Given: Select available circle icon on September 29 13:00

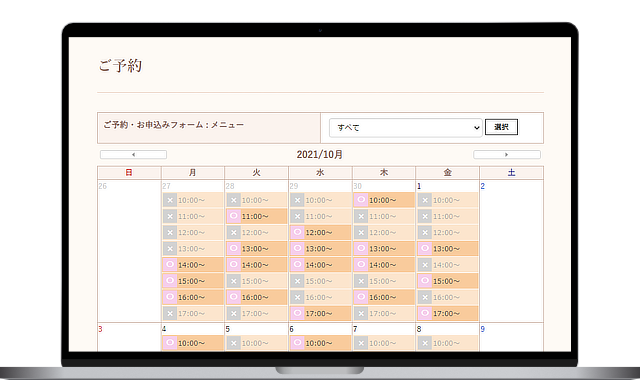Looking at the screenshot, I should (297, 249).
